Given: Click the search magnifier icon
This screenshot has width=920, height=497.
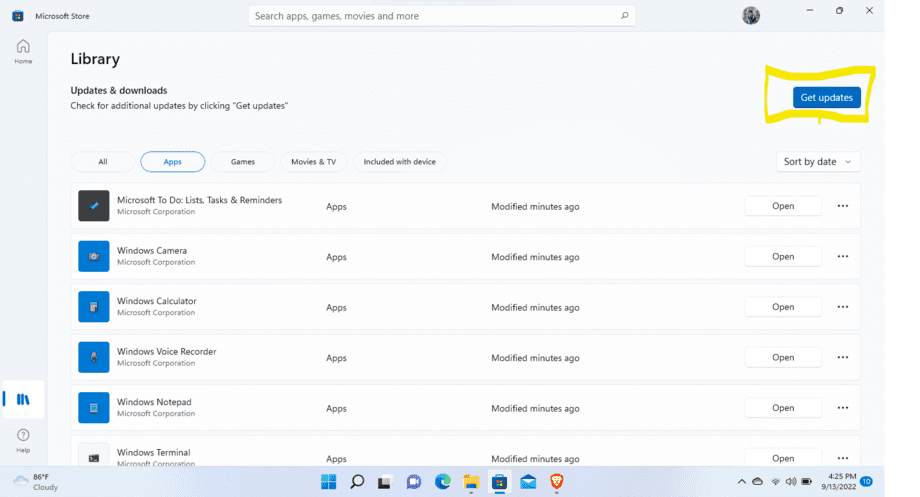Looking at the screenshot, I should (x=624, y=16).
